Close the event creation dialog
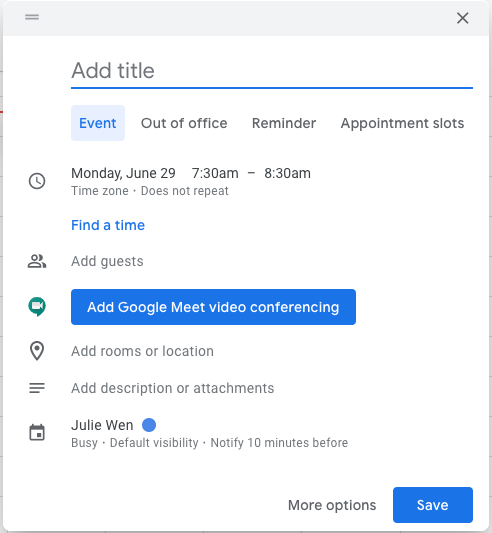The image size is (492, 533). pyautogui.click(x=462, y=18)
